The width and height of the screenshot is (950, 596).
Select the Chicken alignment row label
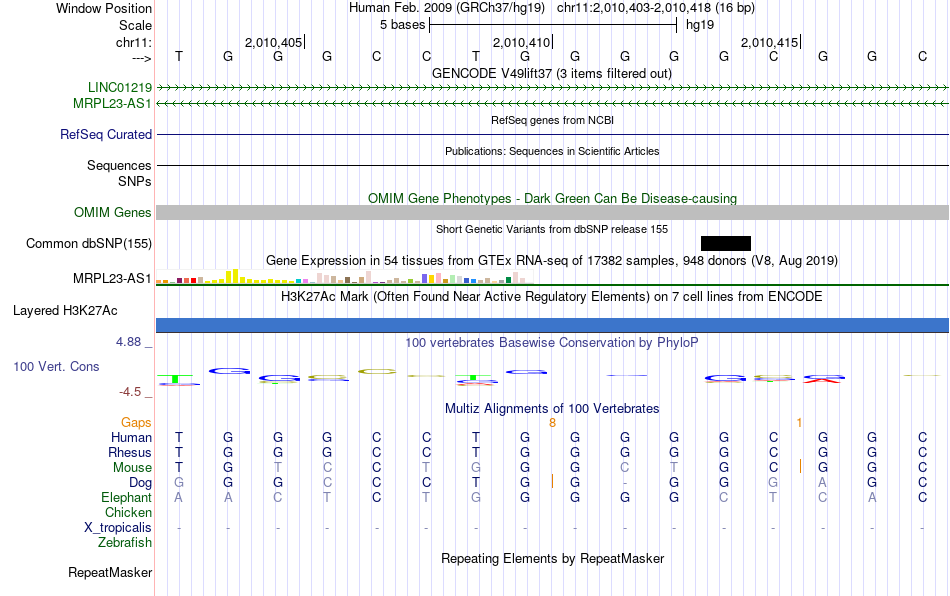[x=128, y=512]
